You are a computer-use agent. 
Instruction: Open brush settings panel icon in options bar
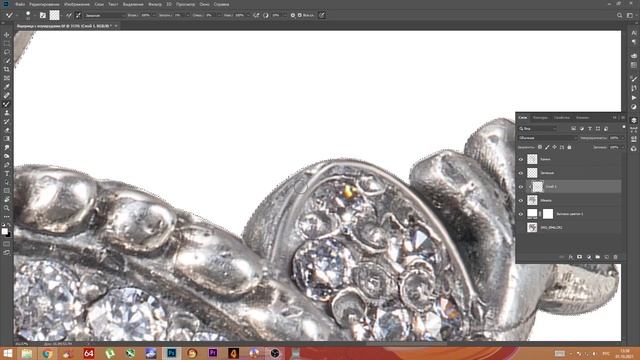[43, 15]
